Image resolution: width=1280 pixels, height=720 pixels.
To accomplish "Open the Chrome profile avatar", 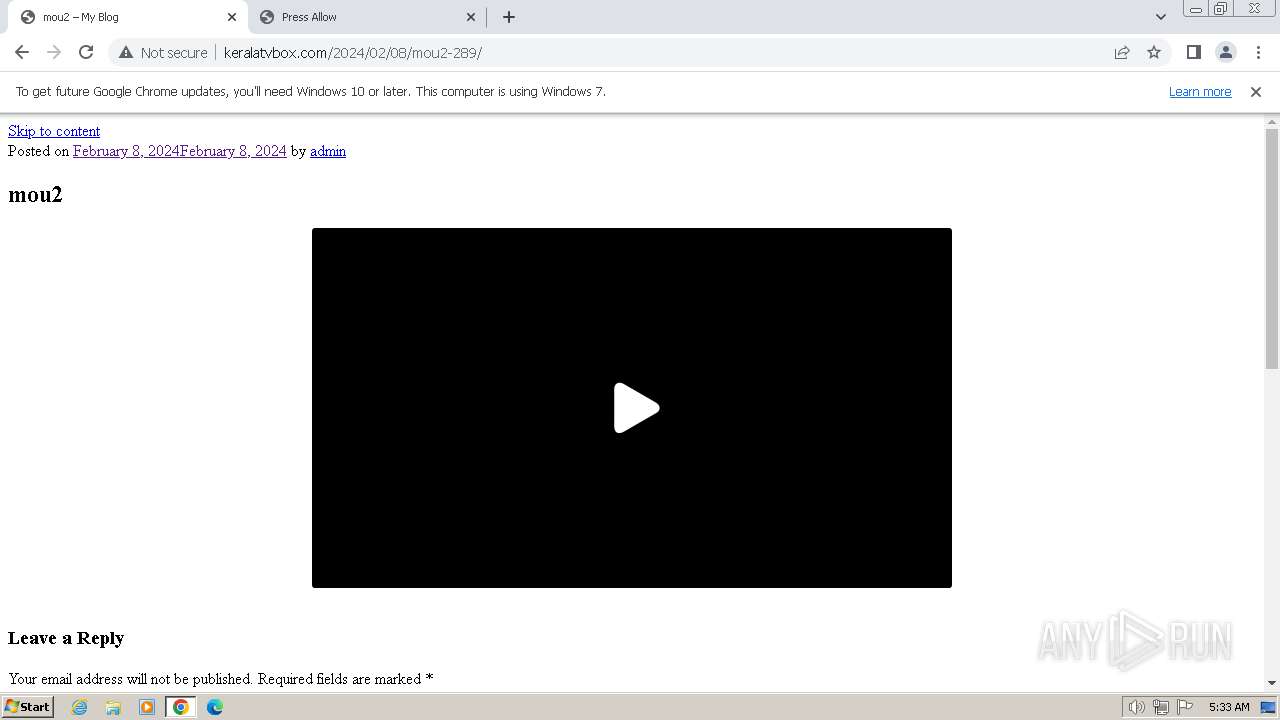I will [x=1225, y=52].
